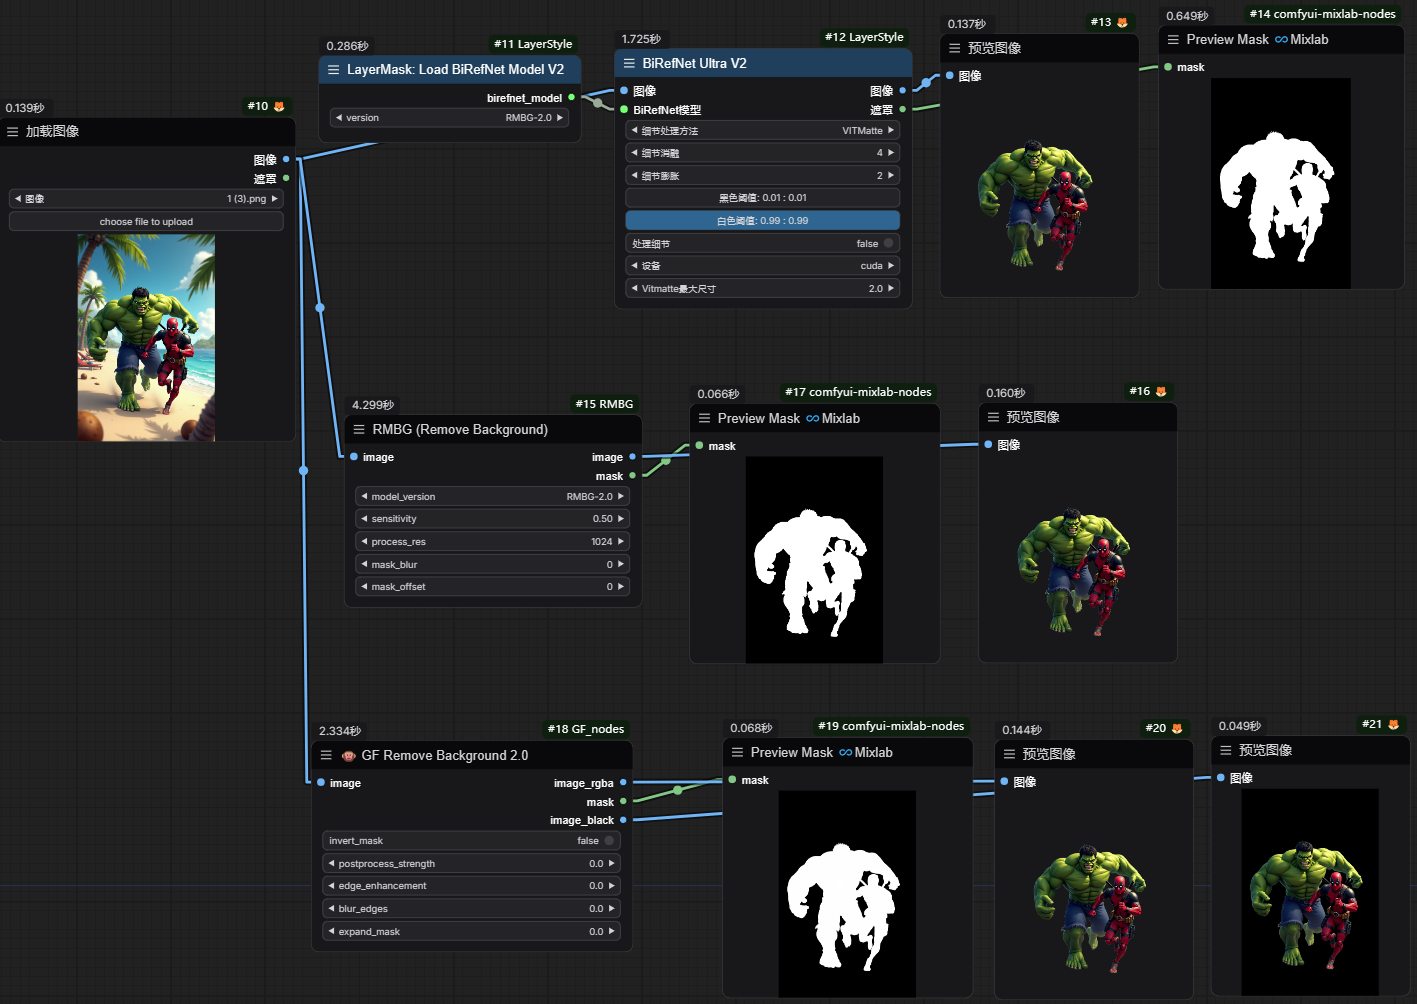Click the fox badge icon beside #10

tap(279, 106)
